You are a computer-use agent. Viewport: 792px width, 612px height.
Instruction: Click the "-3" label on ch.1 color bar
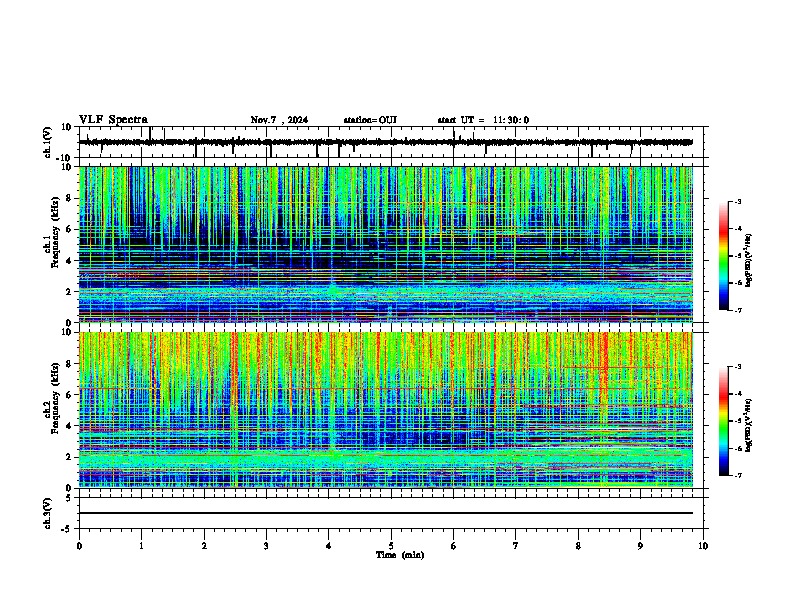pos(737,201)
